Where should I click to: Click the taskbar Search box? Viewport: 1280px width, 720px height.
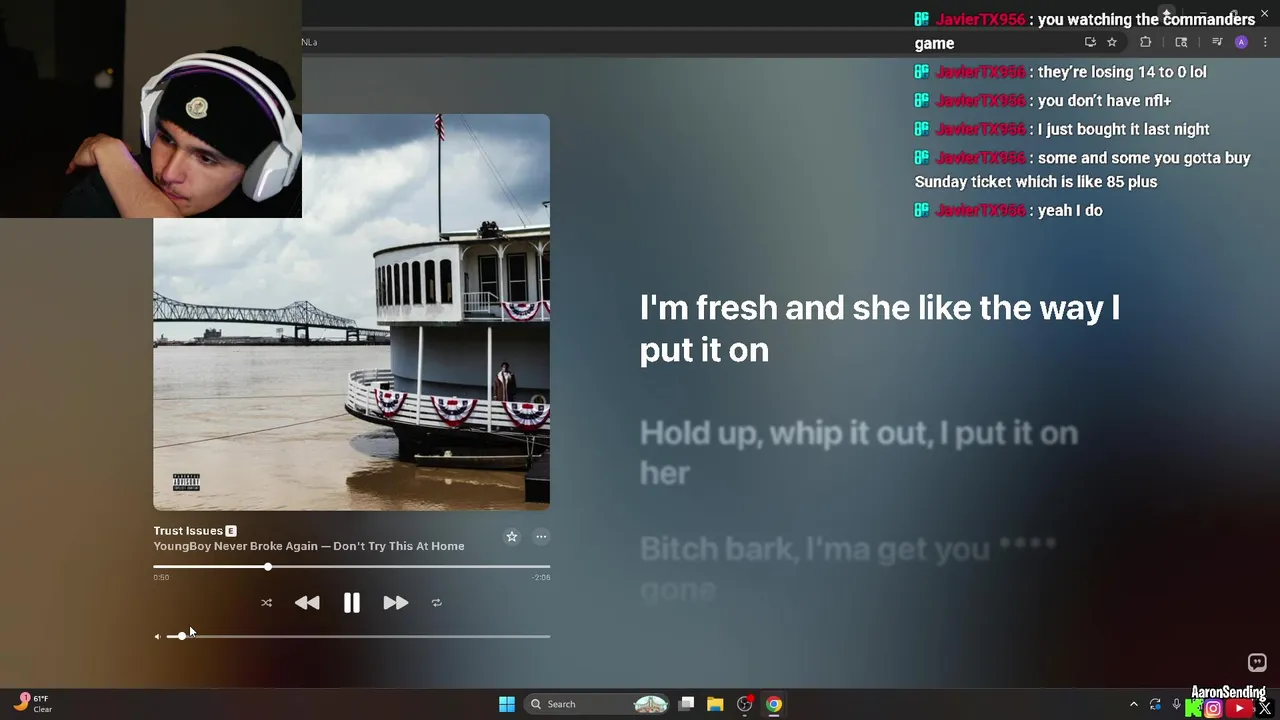click(x=598, y=704)
